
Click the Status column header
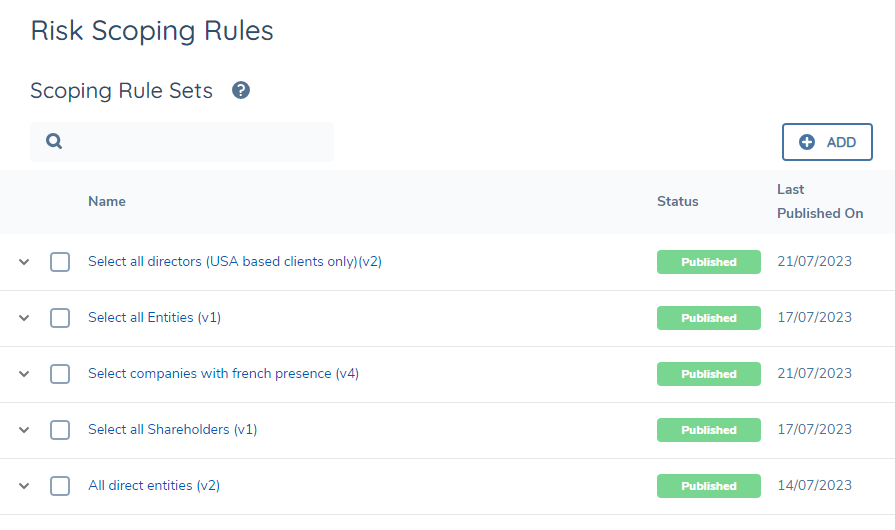tap(677, 201)
